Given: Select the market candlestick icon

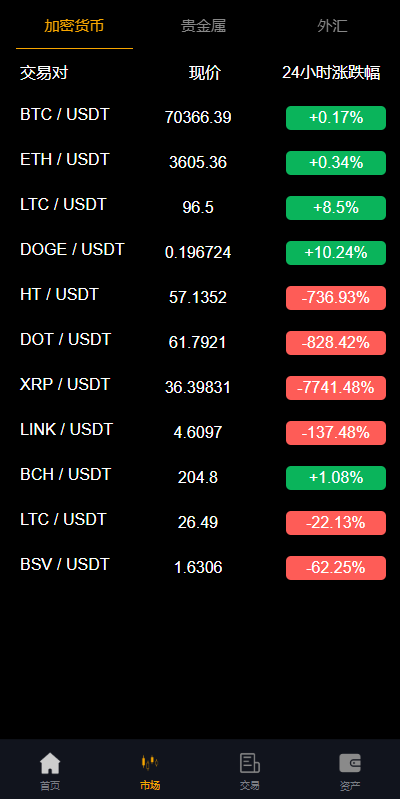Looking at the screenshot, I should tap(150, 763).
